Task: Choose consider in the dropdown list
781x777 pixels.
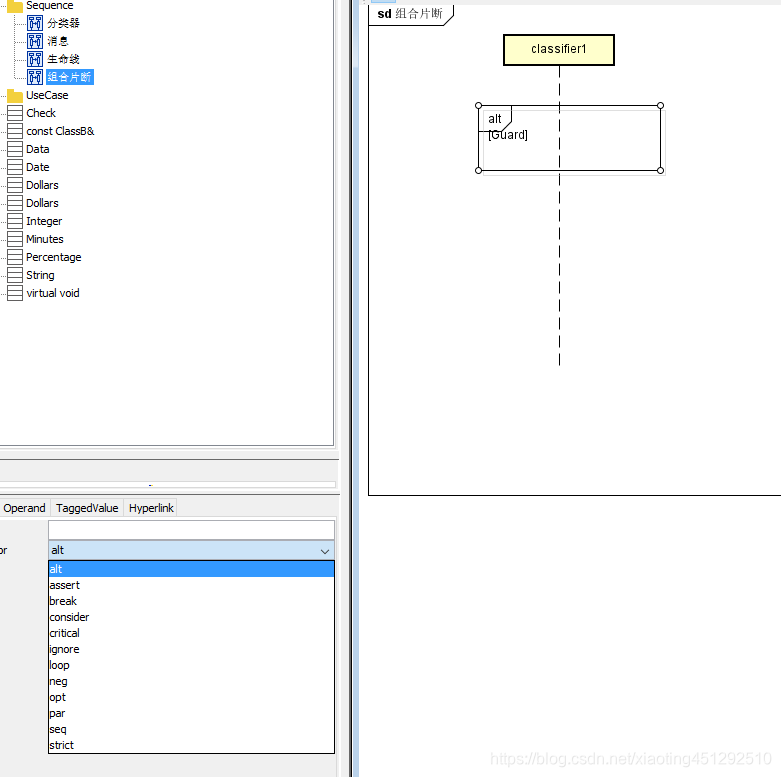Action: click(x=191, y=617)
